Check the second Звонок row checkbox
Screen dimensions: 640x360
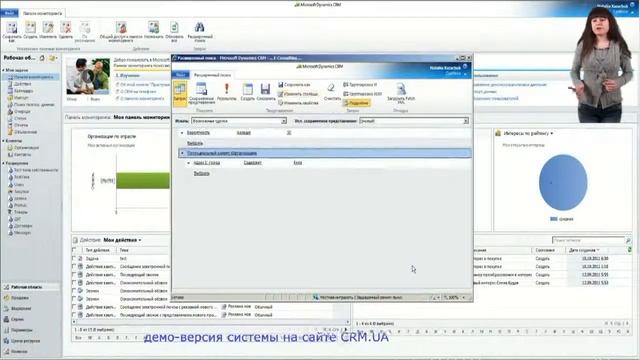coord(74,299)
